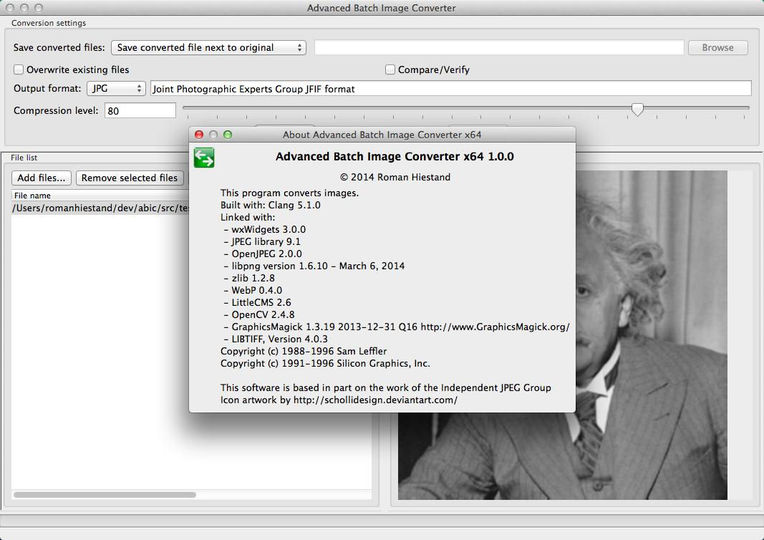This screenshot has width=764, height=540.
Task: Click Remove selected files button
Action: pyautogui.click(x=129, y=178)
